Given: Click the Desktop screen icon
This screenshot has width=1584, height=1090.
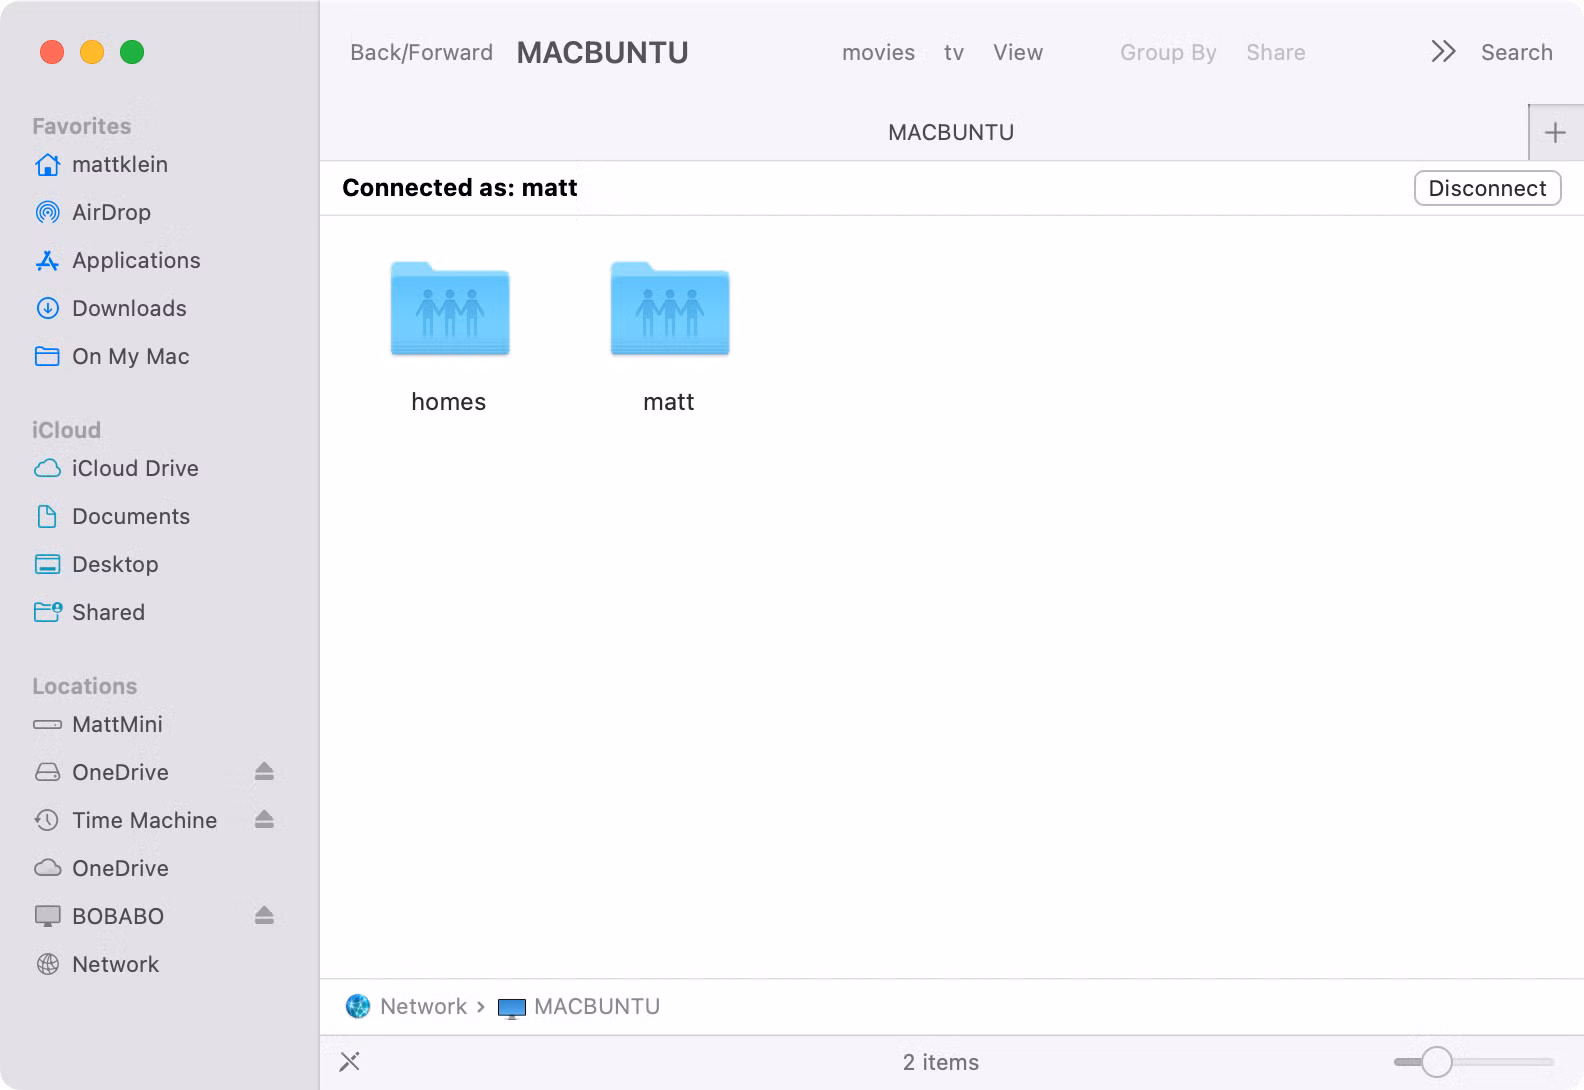Looking at the screenshot, I should coord(47,564).
